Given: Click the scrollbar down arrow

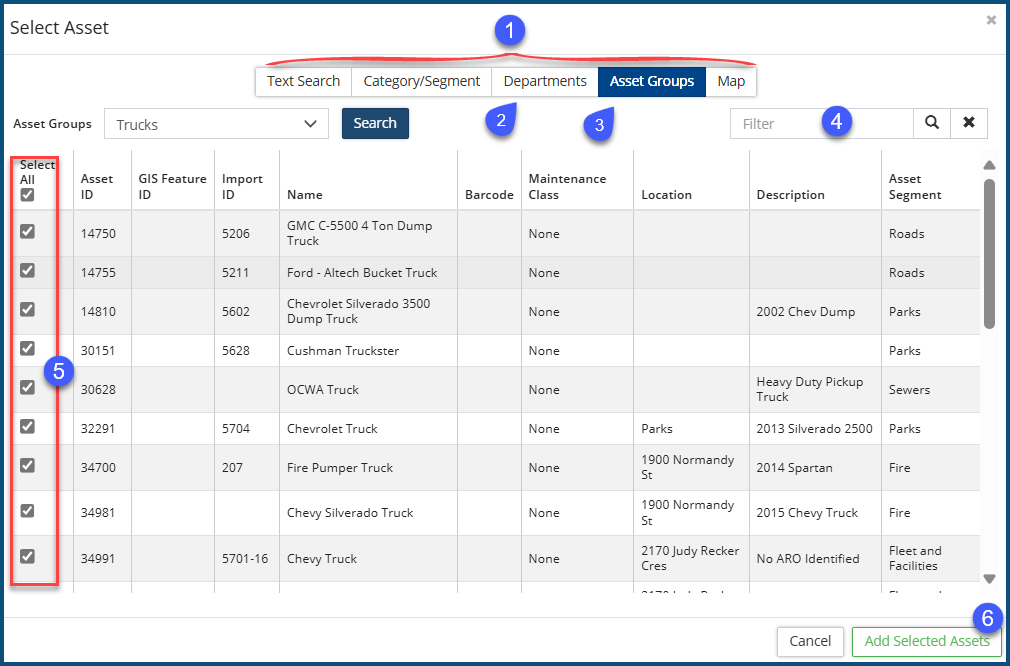Looking at the screenshot, I should click(x=989, y=578).
